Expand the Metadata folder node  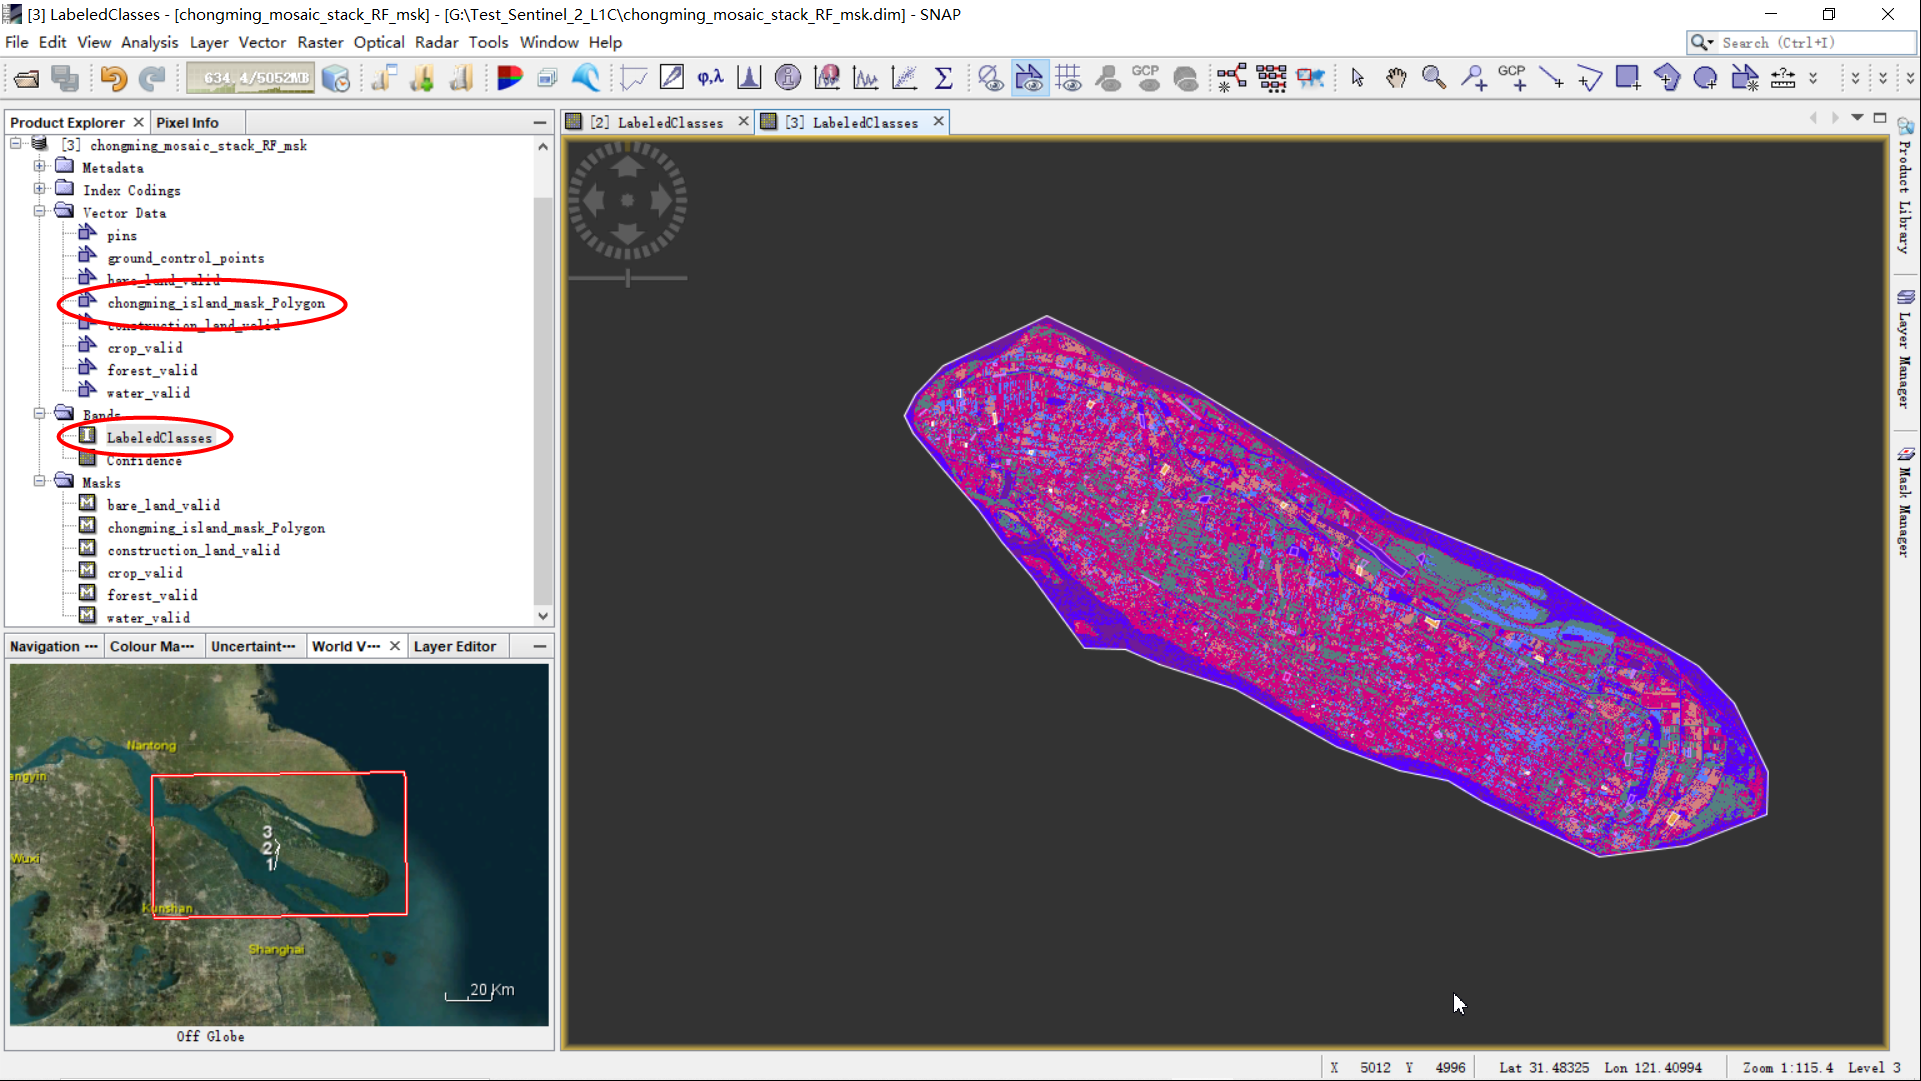click(39, 167)
